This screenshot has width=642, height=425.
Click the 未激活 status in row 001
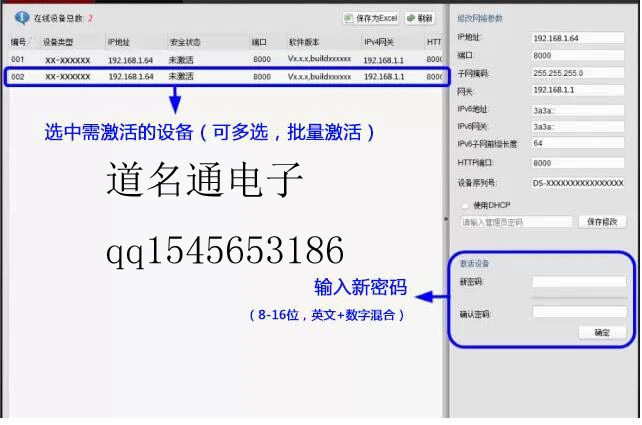181,60
